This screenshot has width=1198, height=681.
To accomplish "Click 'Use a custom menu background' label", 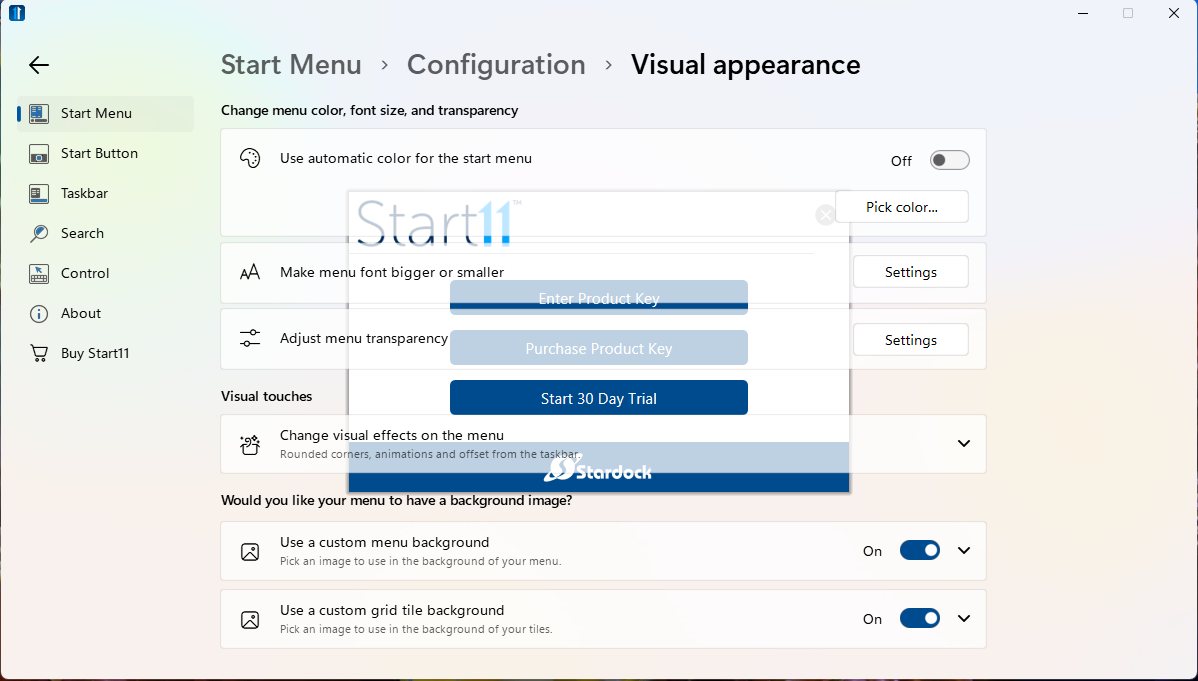I will [x=384, y=543].
